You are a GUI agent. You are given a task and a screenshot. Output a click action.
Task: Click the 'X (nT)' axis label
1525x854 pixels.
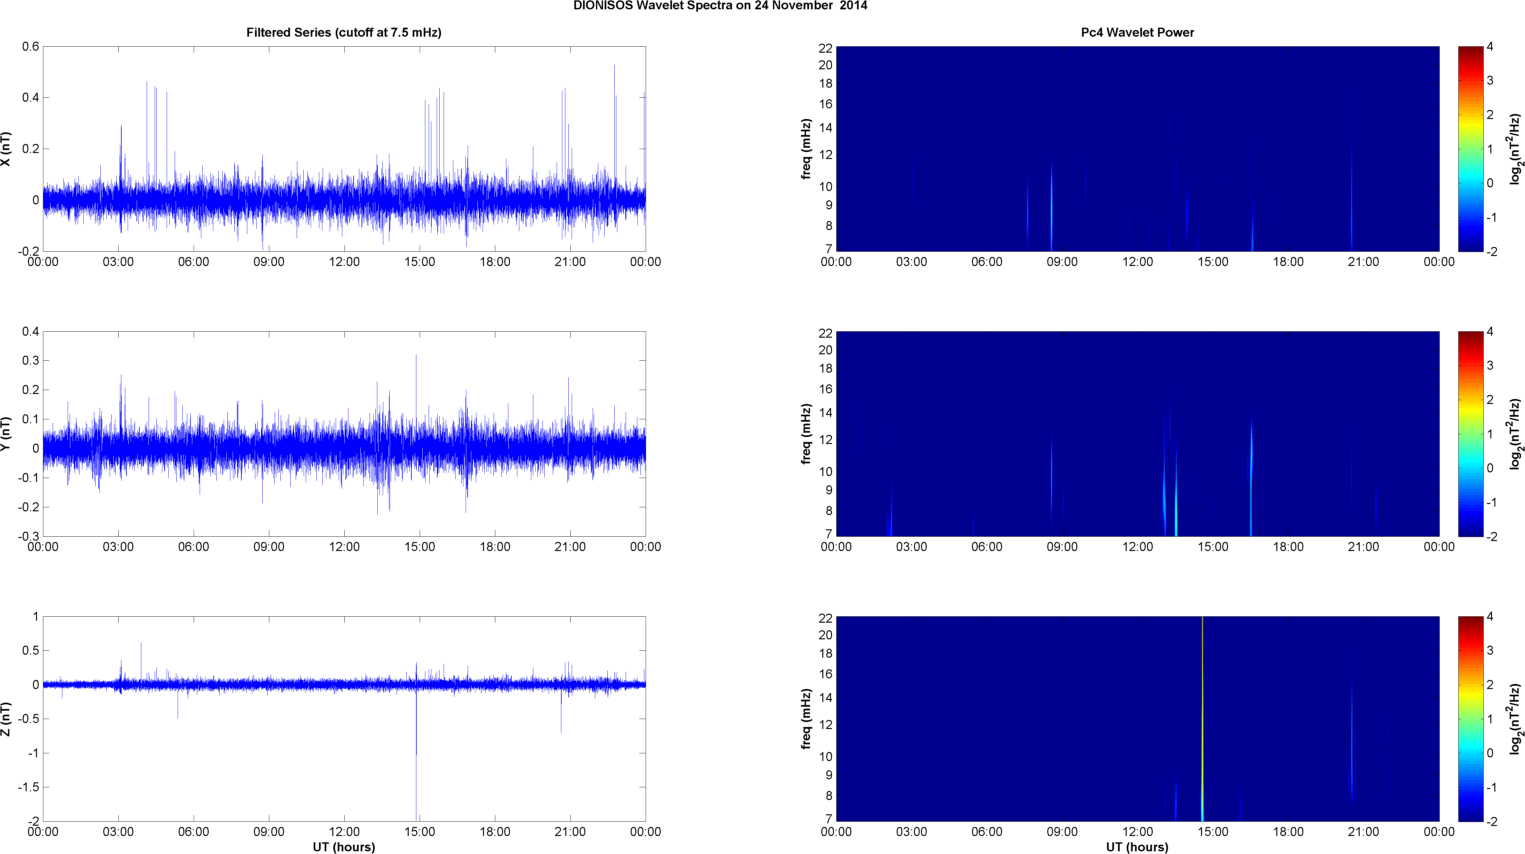pos(7,149)
